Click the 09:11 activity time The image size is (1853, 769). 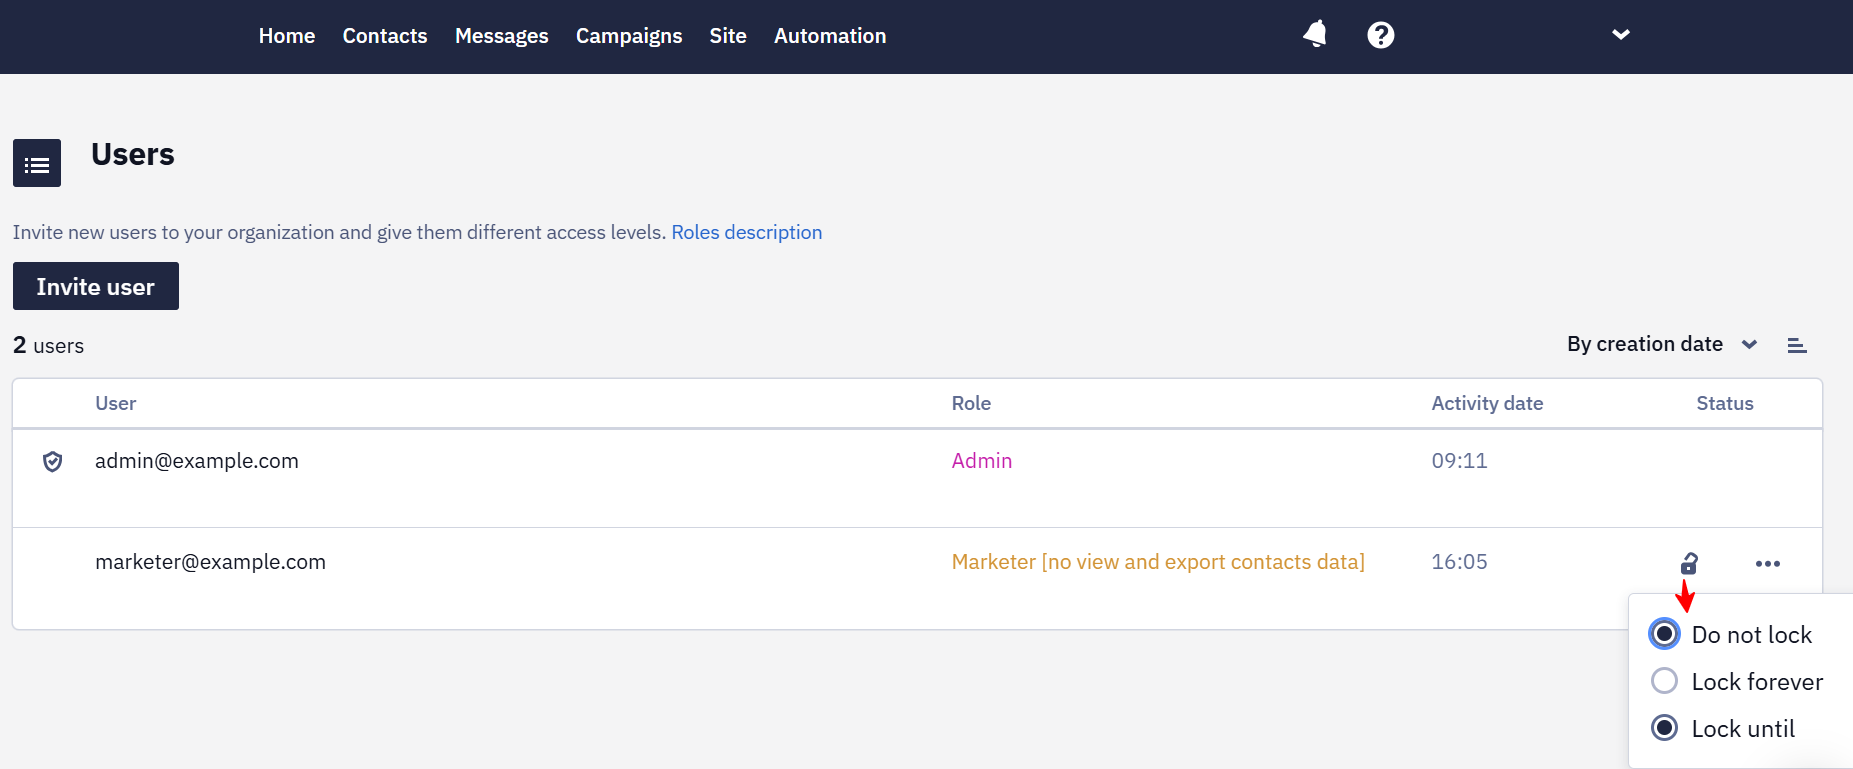[1459, 461]
